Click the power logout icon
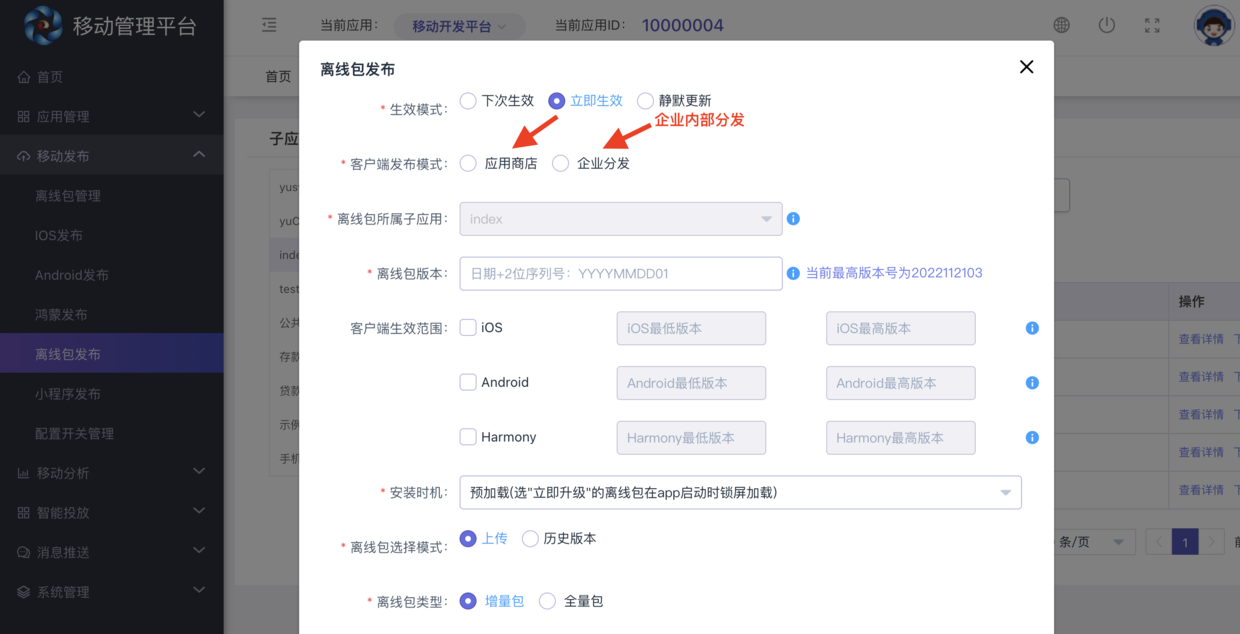 1107,25
